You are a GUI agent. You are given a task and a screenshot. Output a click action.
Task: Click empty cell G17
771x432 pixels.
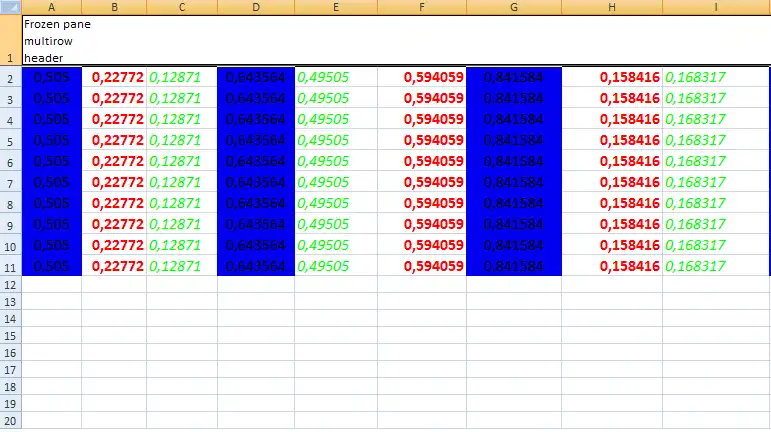coord(514,370)
